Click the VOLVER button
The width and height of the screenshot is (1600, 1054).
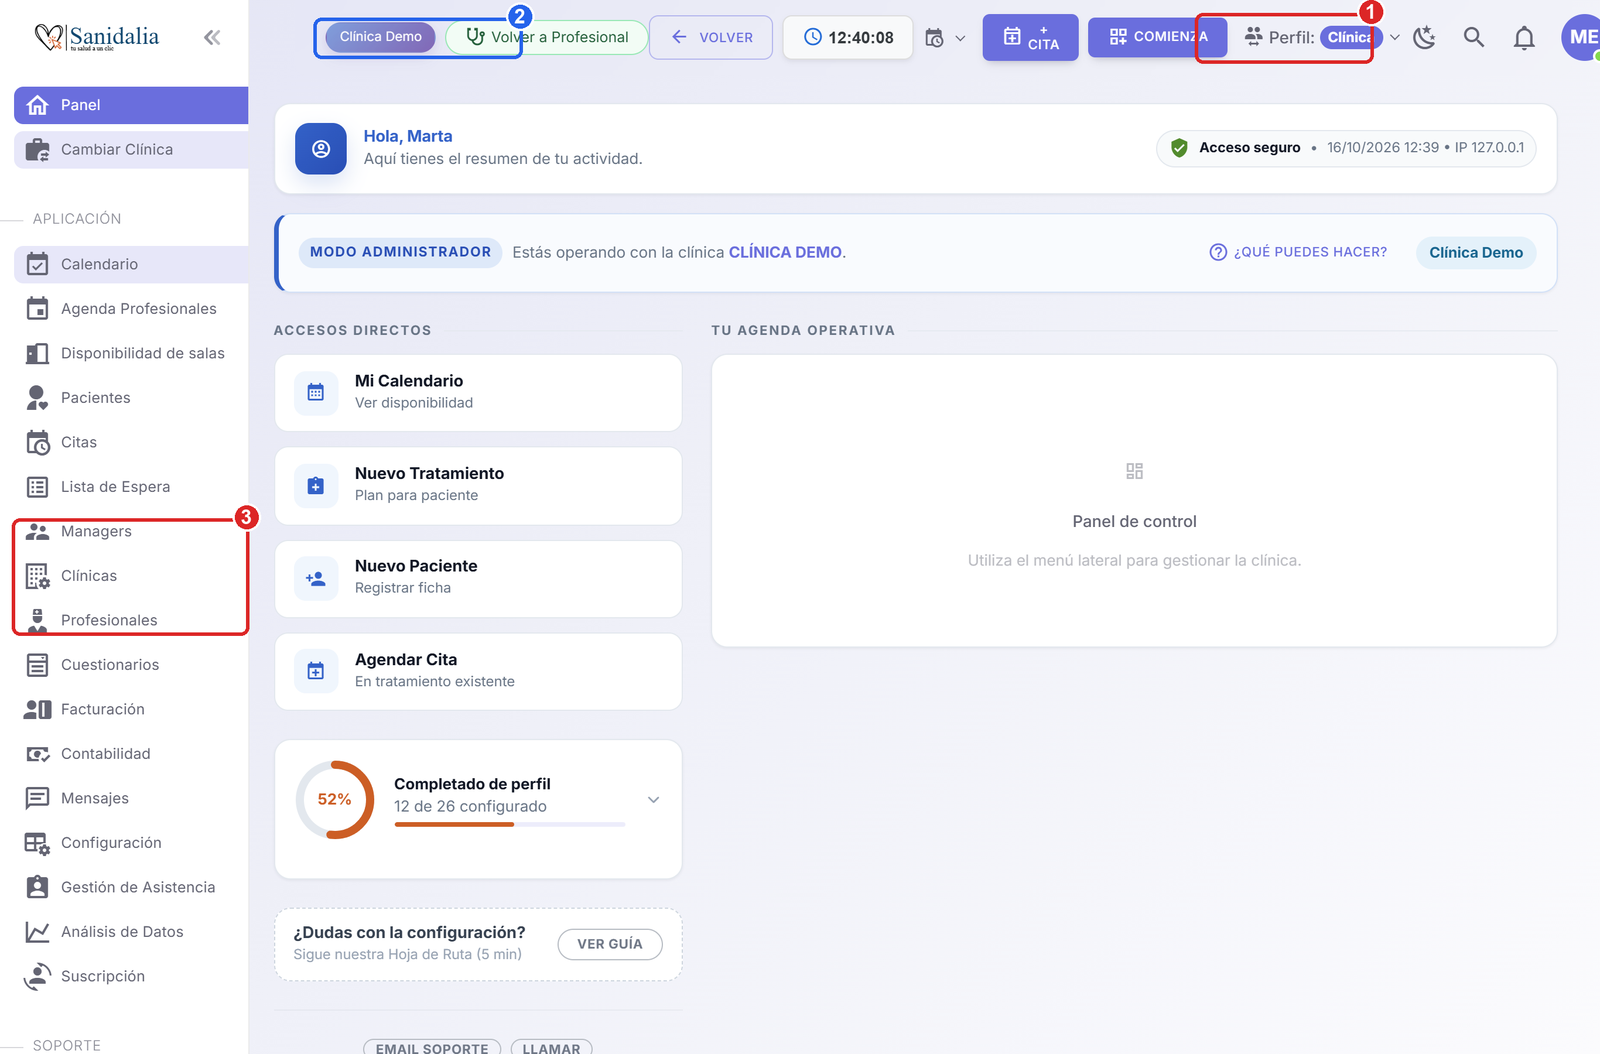[711, 37]
